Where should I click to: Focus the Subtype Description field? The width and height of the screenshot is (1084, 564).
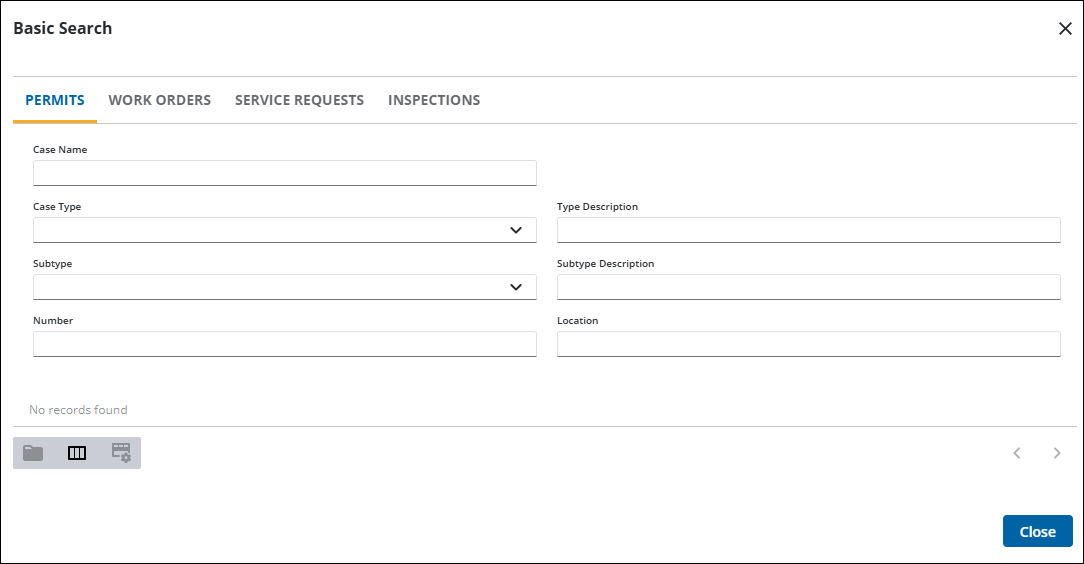[x=809, y=287]
